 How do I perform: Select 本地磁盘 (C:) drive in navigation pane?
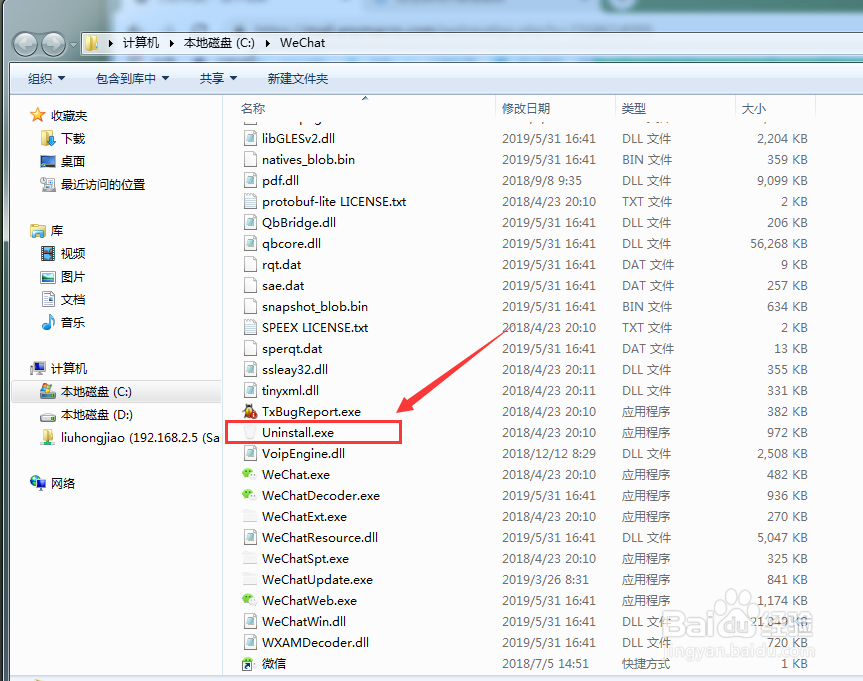point(117,391)
